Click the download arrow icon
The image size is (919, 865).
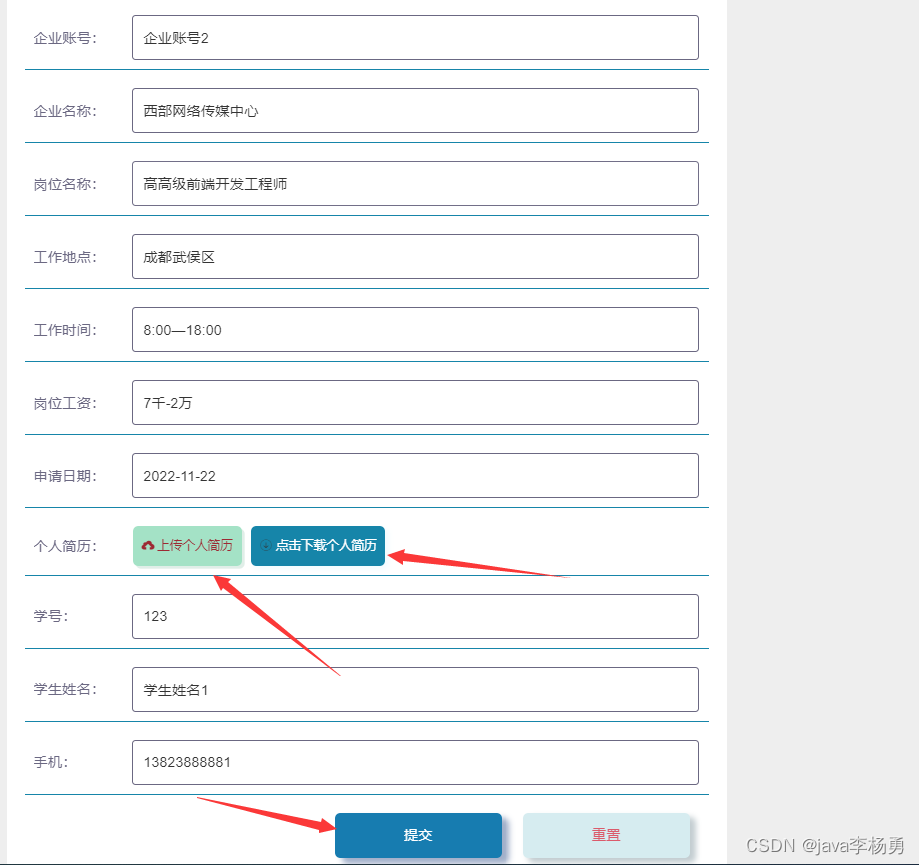pos(266,545)
